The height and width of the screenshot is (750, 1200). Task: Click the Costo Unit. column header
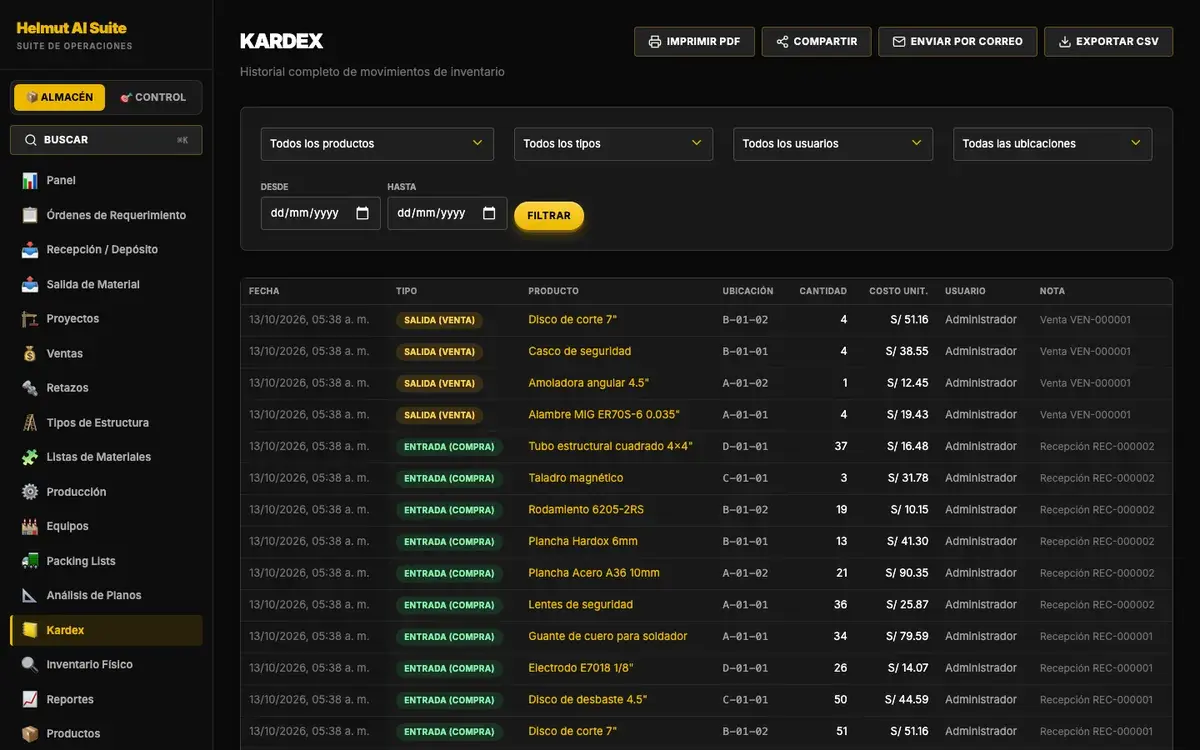point(898,291)
